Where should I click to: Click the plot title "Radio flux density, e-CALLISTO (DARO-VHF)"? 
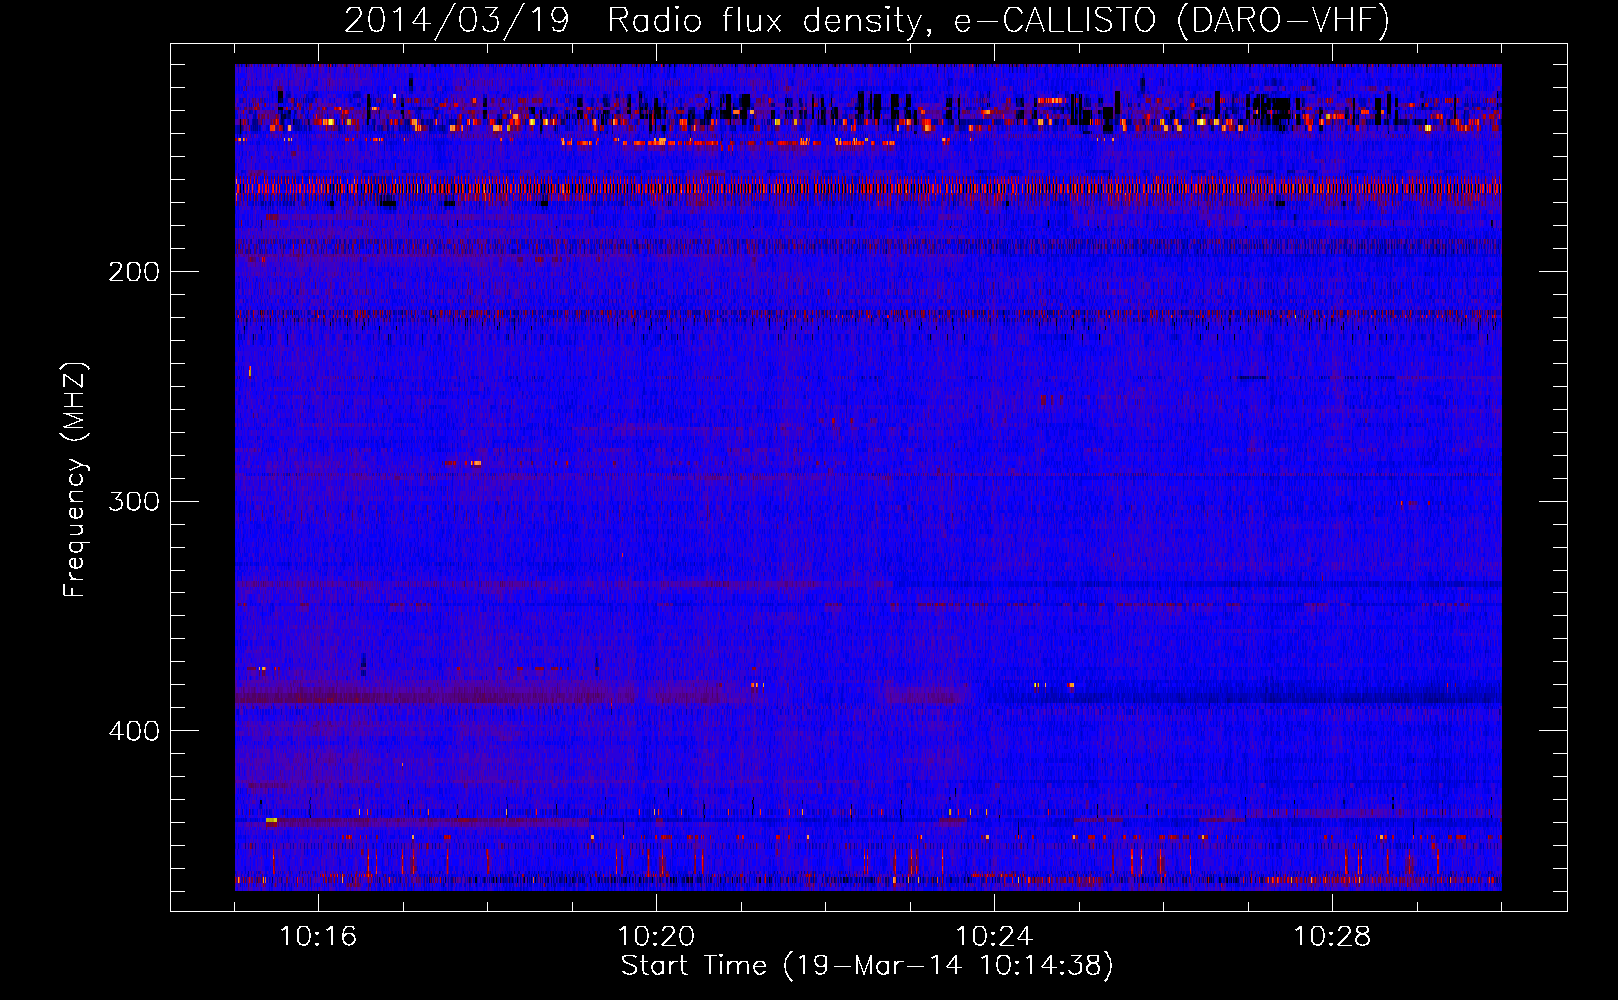point(998,21)
